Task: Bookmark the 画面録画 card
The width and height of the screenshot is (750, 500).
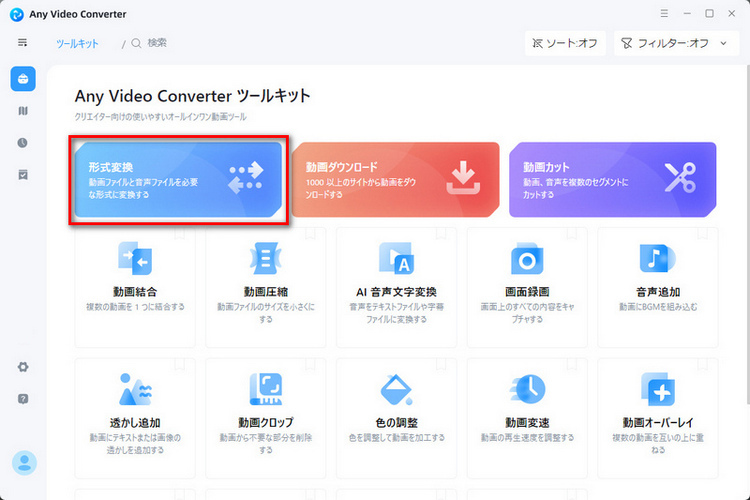Action: pos(572,234)
